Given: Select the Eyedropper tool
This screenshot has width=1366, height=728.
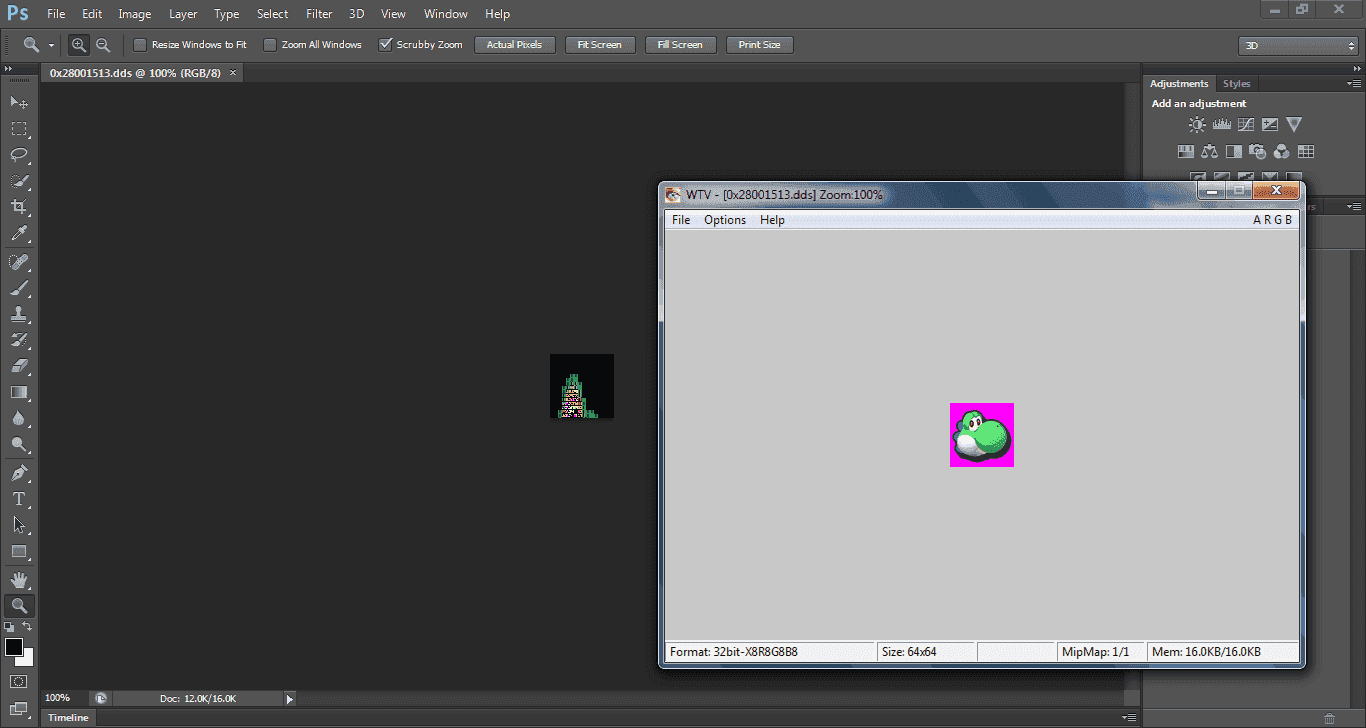Looking at the screenshot, I should pos(19,234).
